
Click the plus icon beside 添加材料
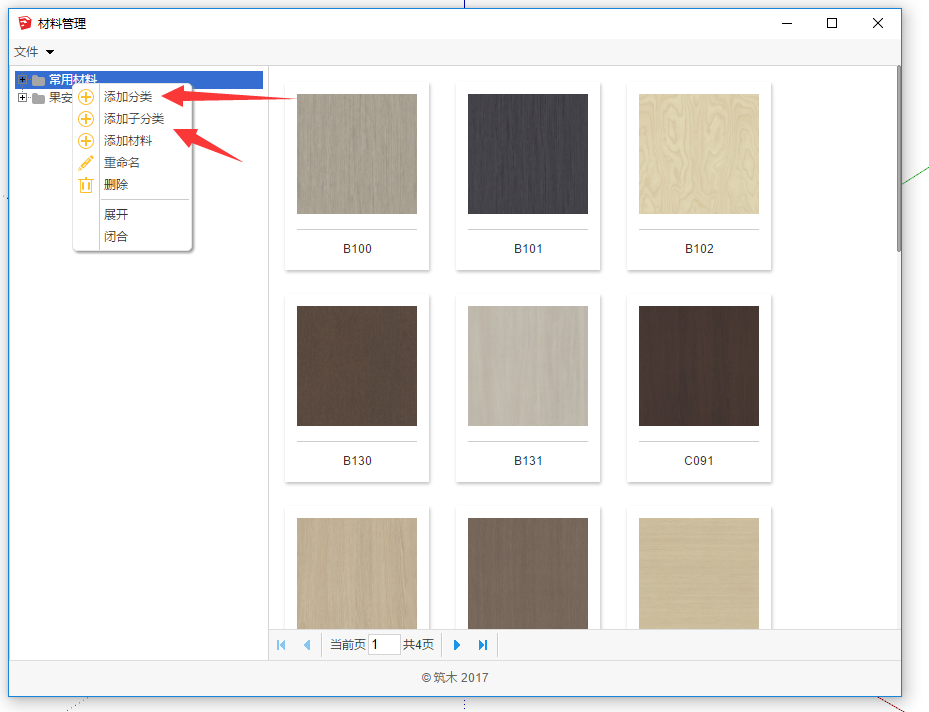[x=86, y=141]
